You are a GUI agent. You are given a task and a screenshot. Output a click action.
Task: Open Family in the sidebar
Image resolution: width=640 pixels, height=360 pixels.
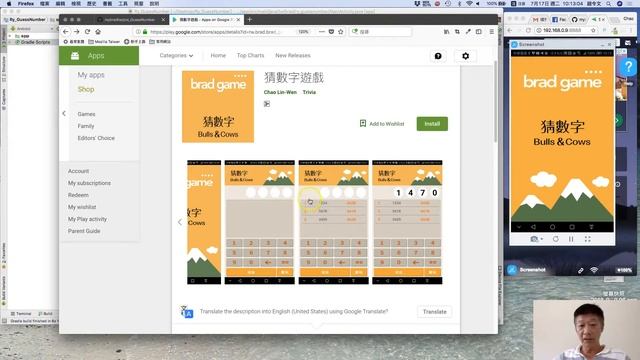coord(86,126)
